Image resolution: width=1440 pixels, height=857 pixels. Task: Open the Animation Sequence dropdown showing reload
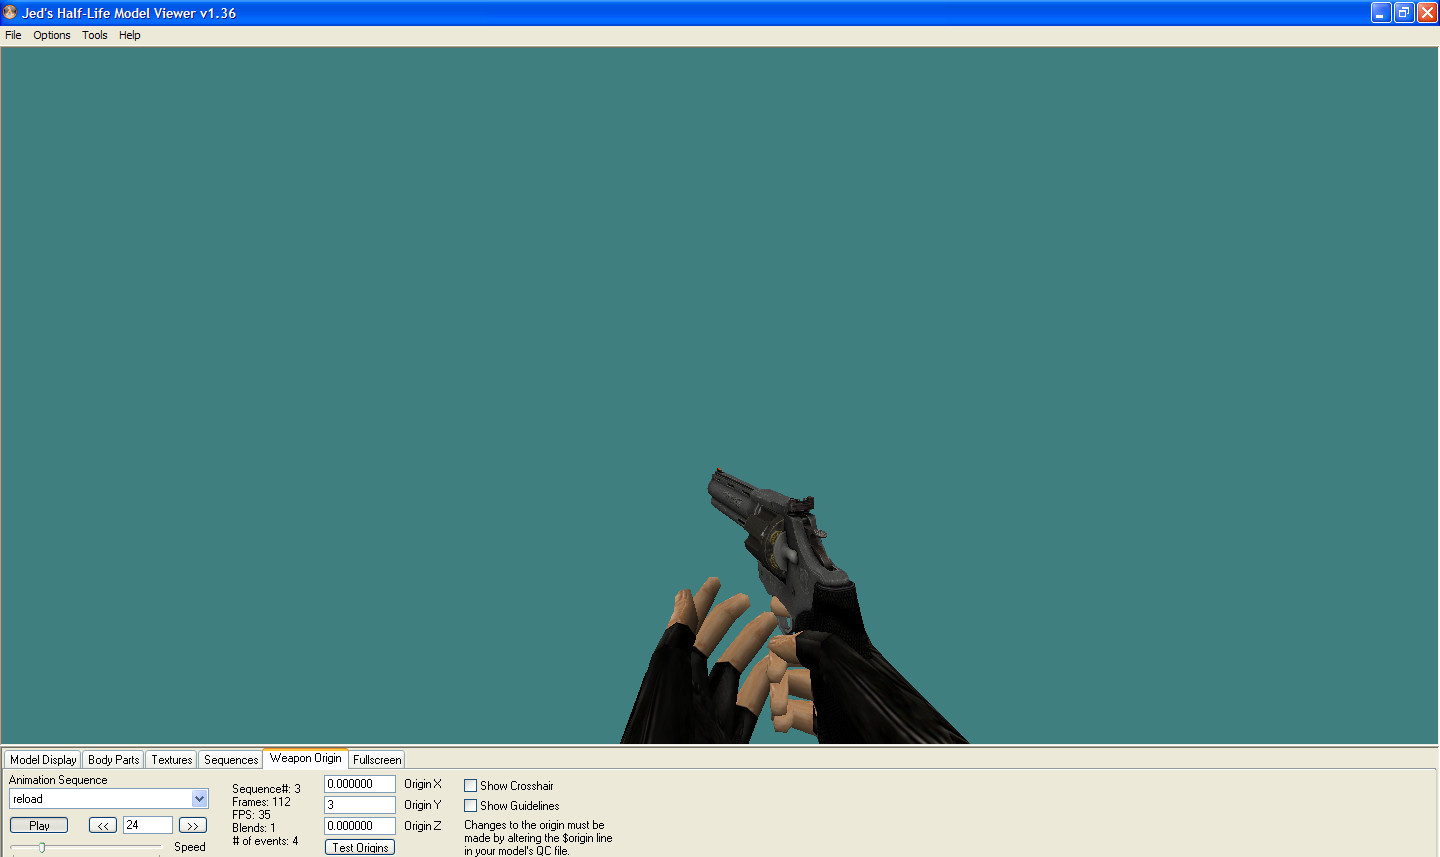click(199, 798)
